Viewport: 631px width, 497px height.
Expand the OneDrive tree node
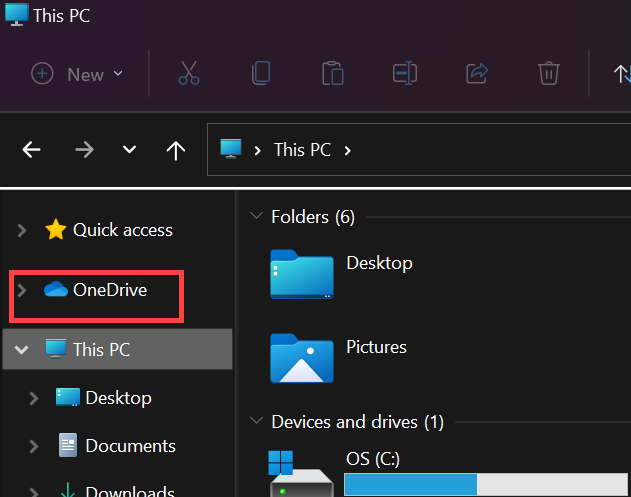click(x=22, y=290)
